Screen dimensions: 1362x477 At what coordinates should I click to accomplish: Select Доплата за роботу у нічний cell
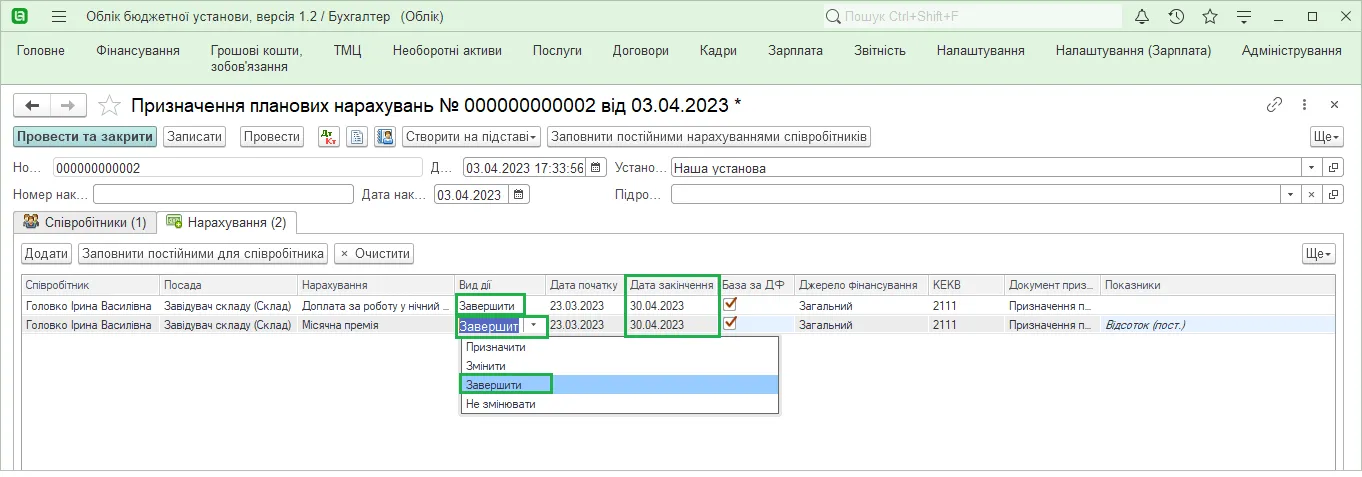(376, 305)
